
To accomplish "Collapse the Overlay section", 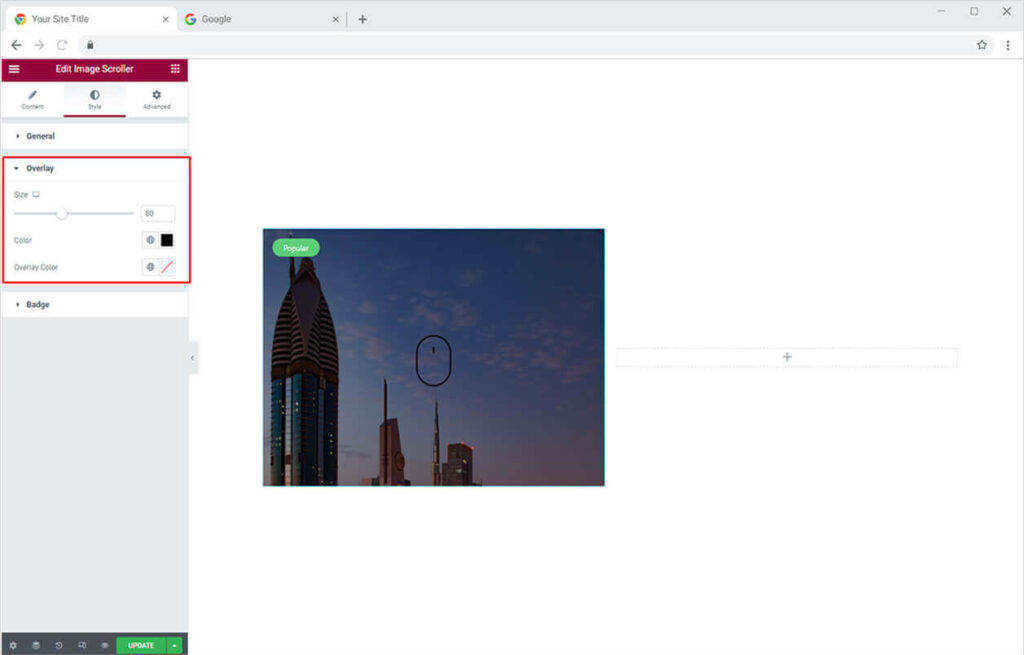I will pos(40,169).
